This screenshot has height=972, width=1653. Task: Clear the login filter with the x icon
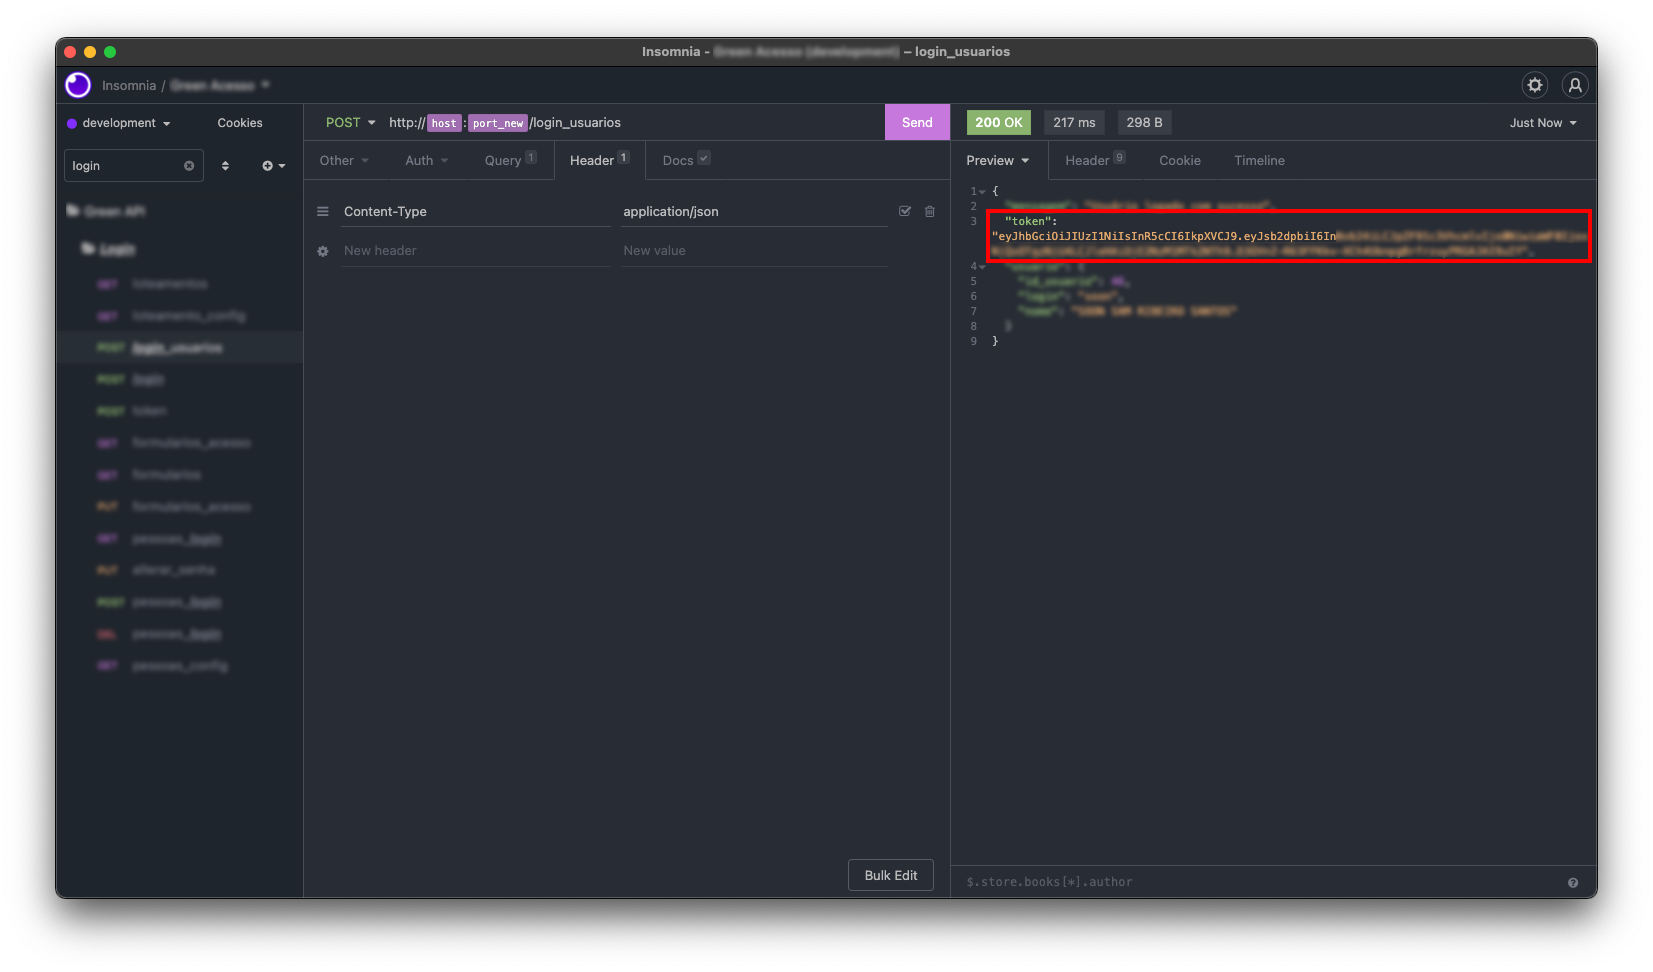click(189, 166)
